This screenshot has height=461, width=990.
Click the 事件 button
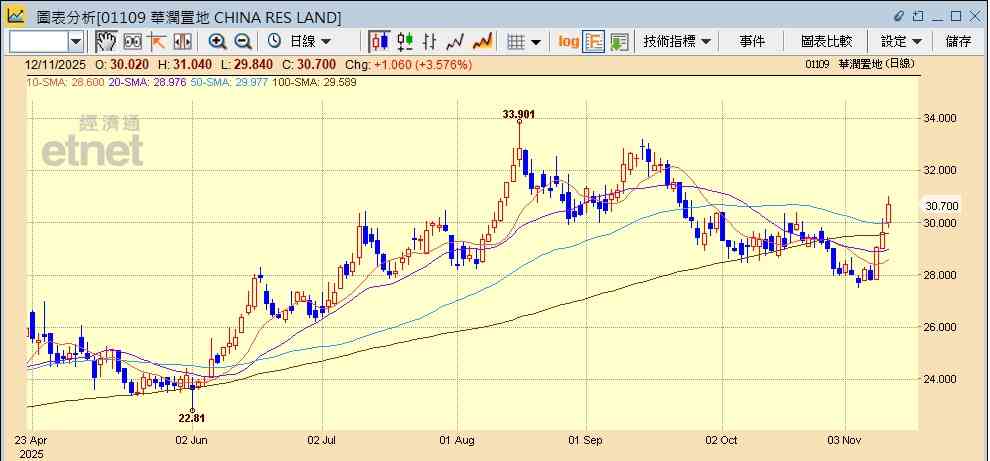pos(752,42)
